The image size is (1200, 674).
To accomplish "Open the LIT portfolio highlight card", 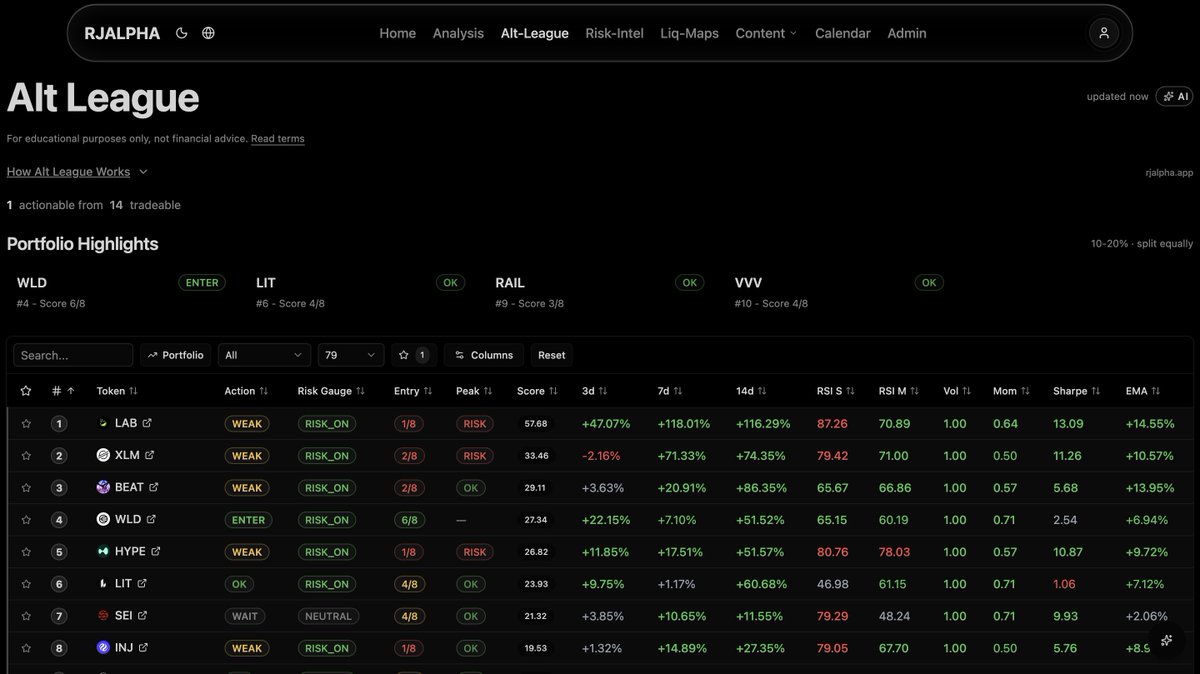I will click(x=360, y=292).
